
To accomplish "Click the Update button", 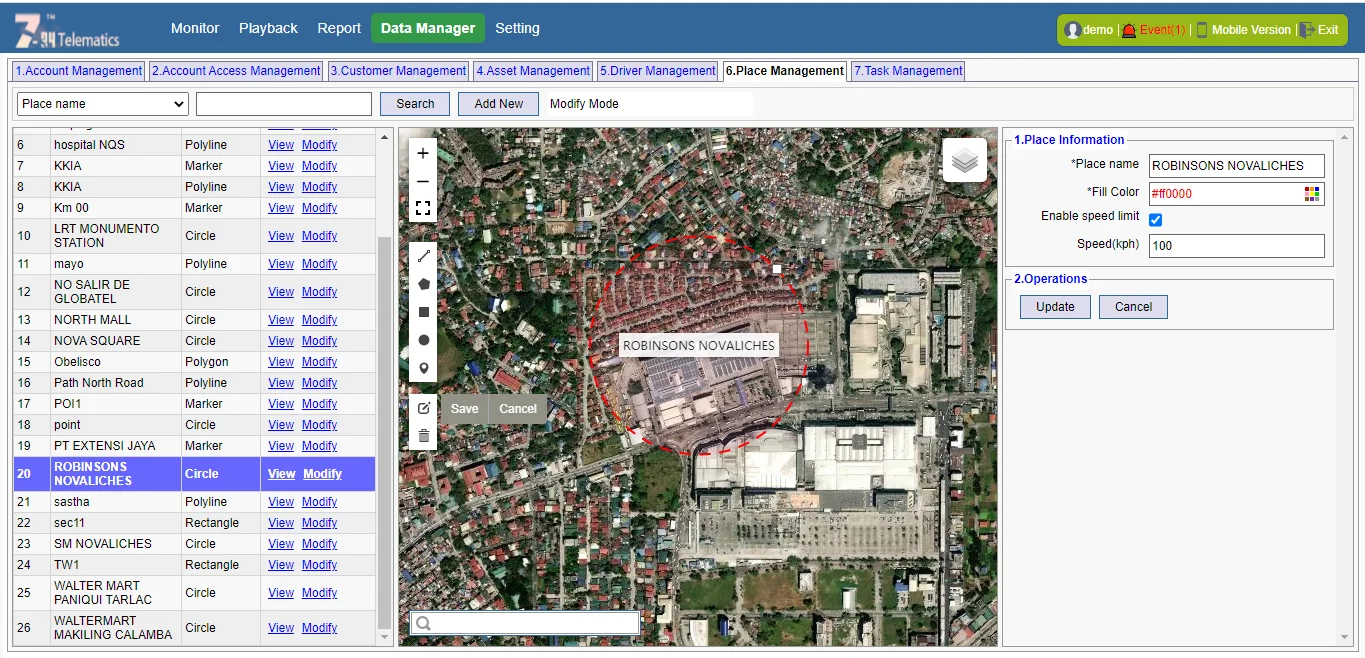I will [x=1055, y=307].
